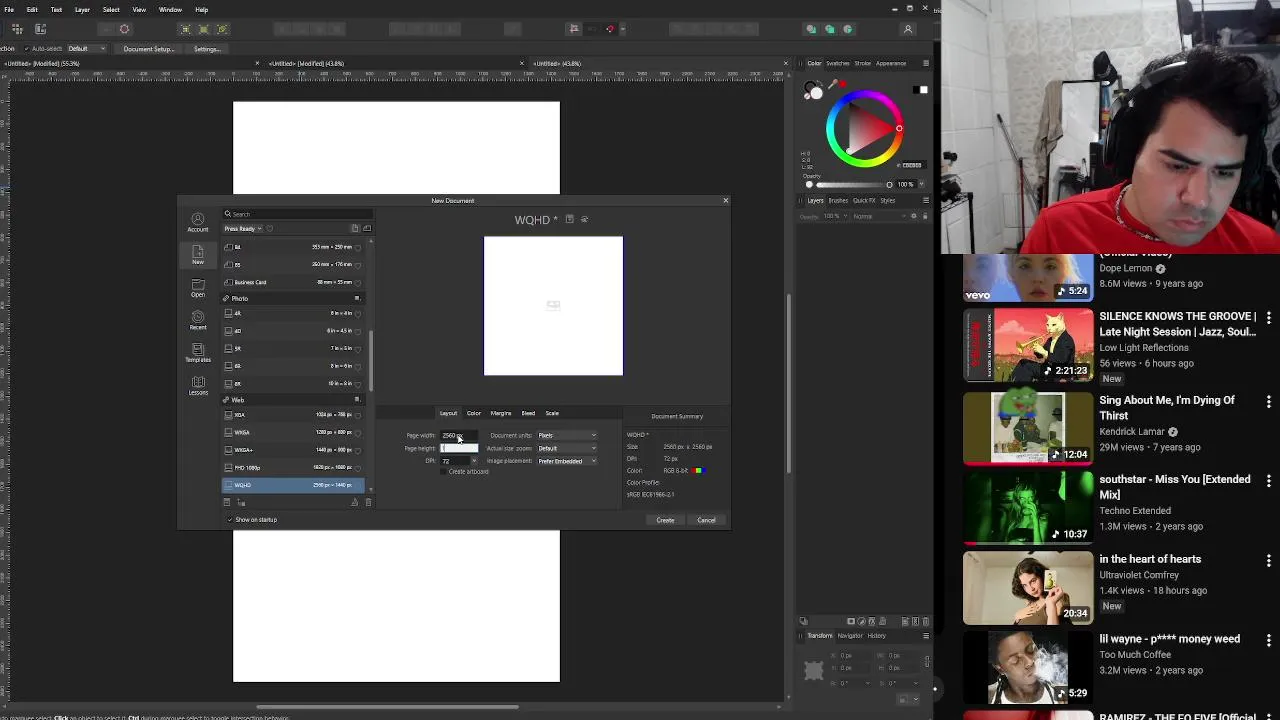Open Templates section in dialog sidebar
The image size is (1280, 720).
click(x=198, y=353)
